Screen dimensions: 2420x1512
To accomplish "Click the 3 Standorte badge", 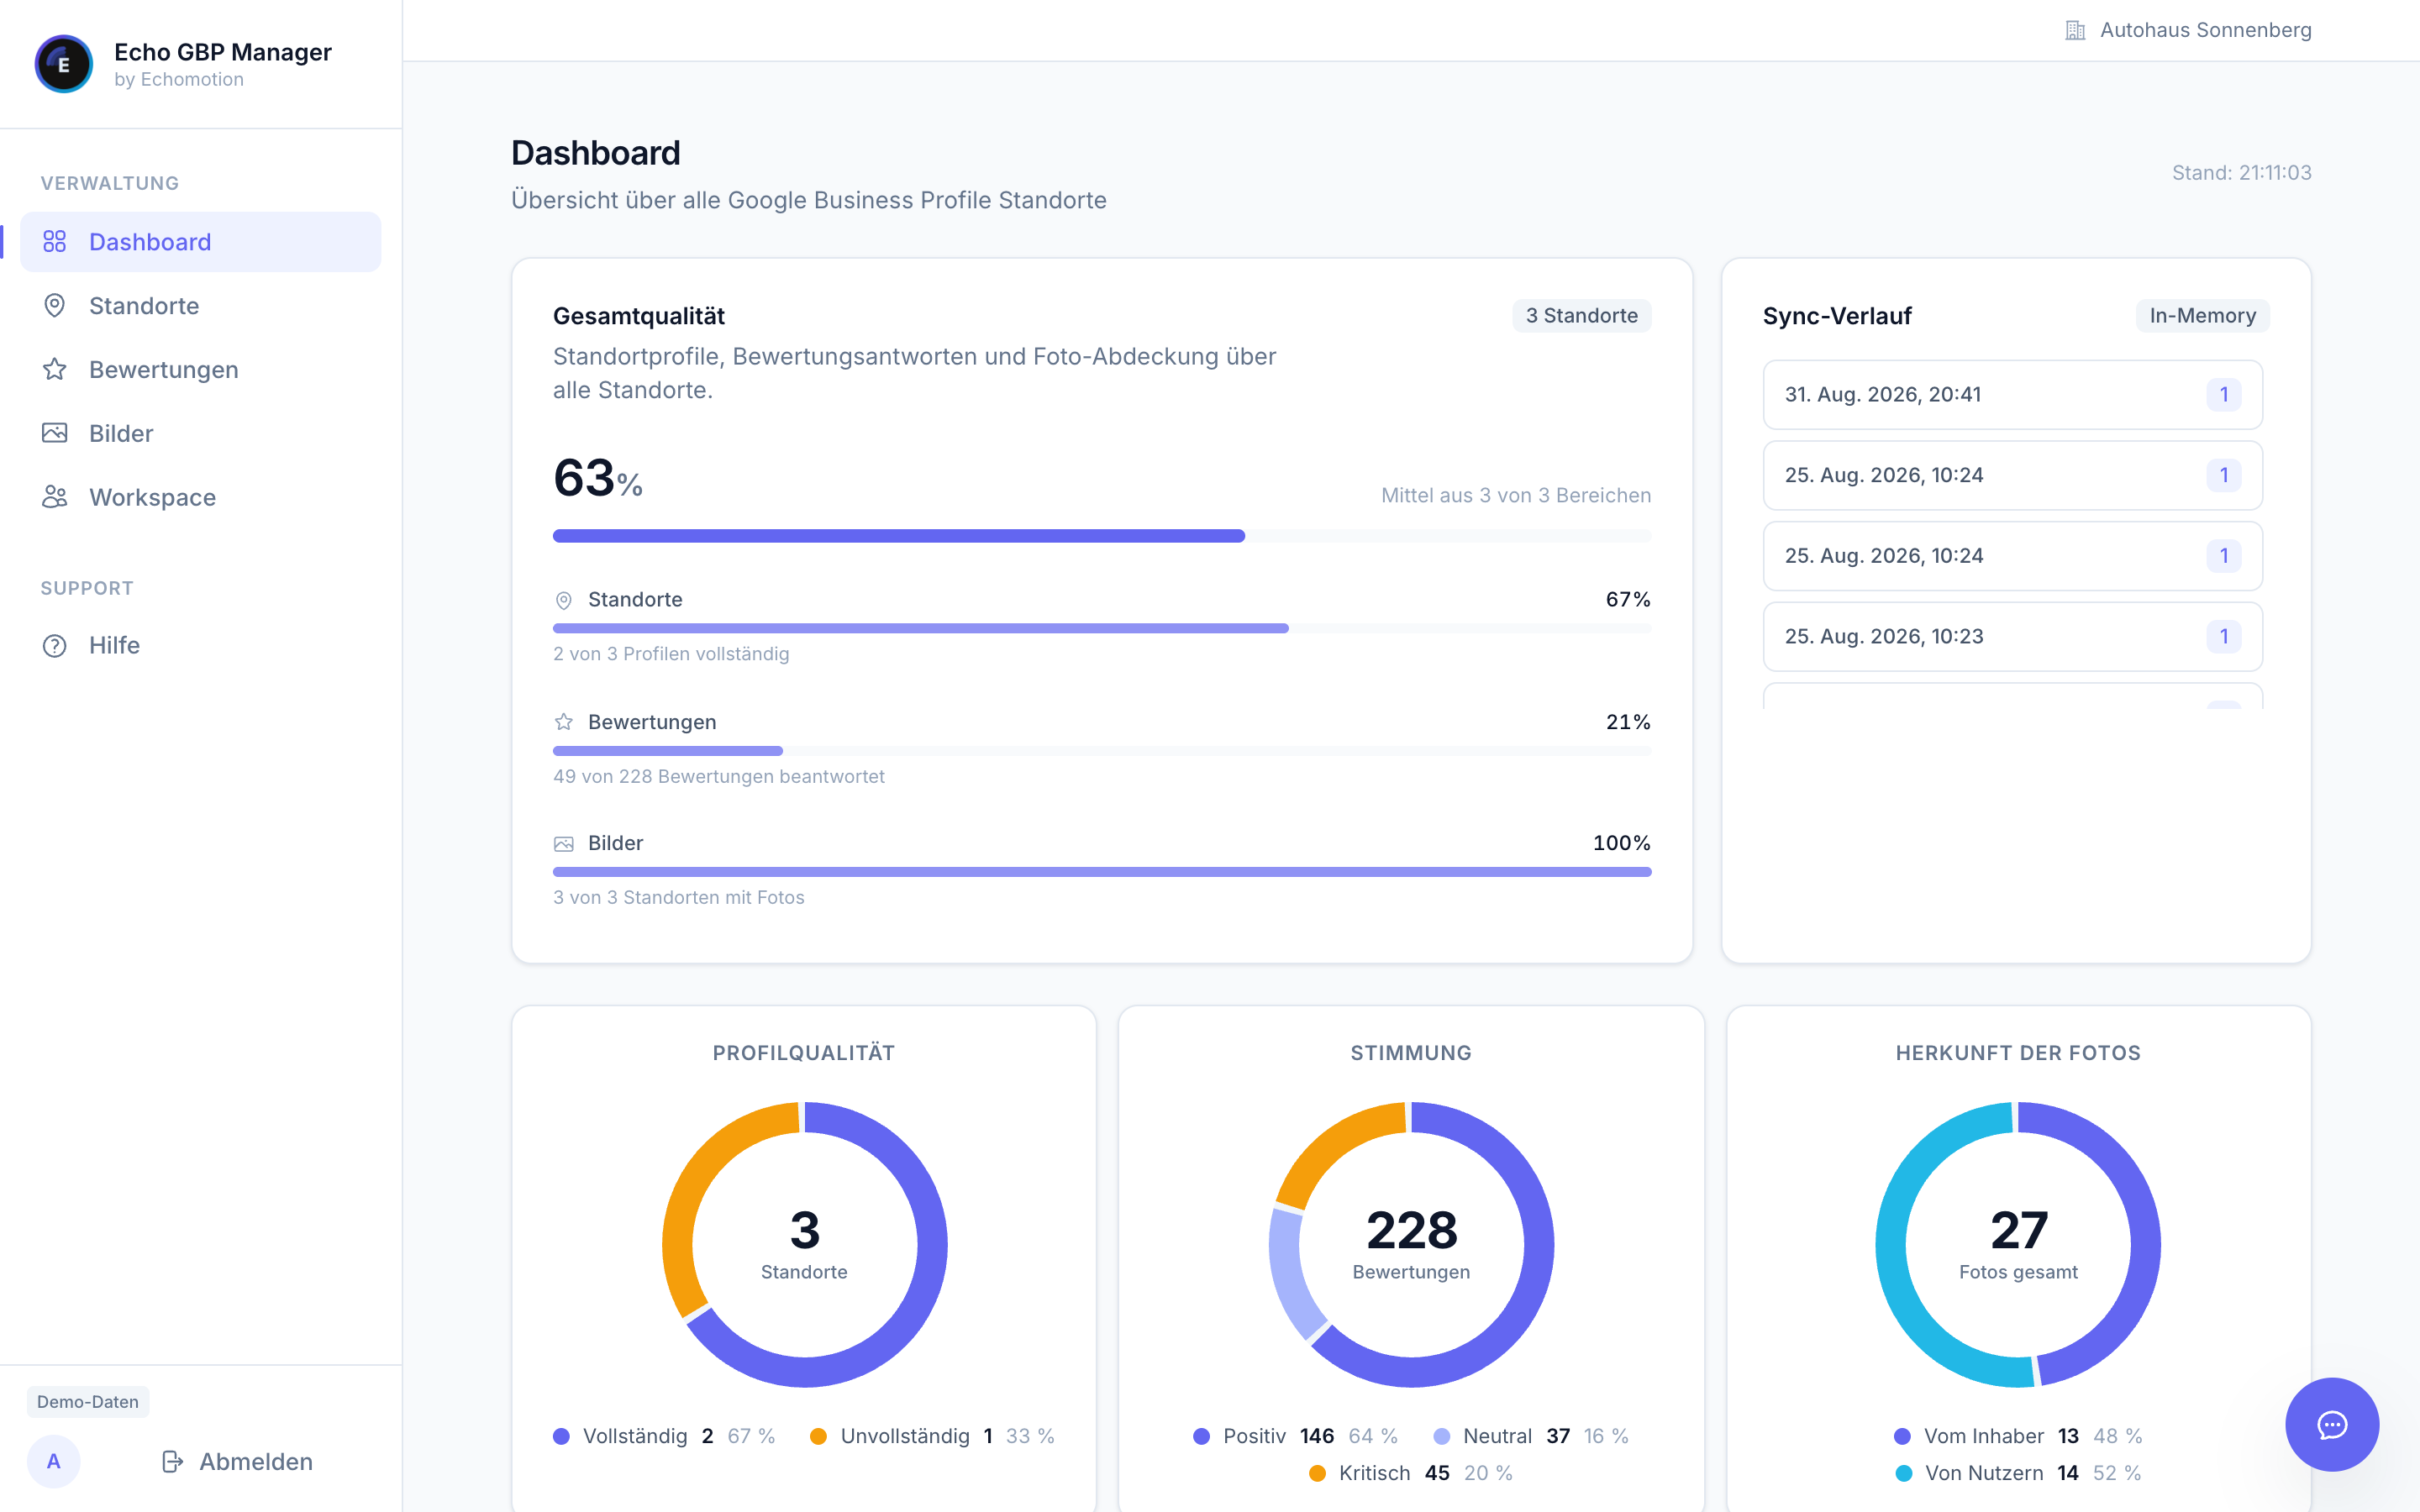I will (x=1581, y=316).
